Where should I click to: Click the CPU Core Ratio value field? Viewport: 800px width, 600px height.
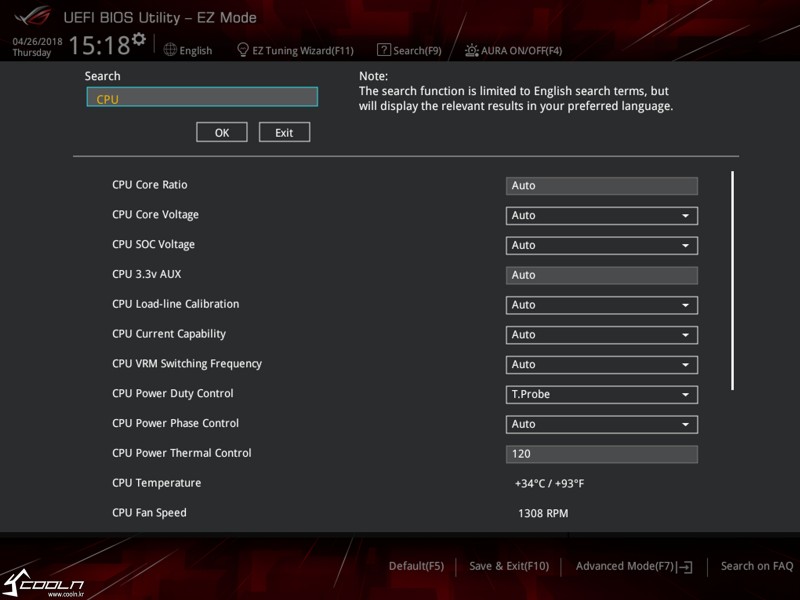point(602,186)
